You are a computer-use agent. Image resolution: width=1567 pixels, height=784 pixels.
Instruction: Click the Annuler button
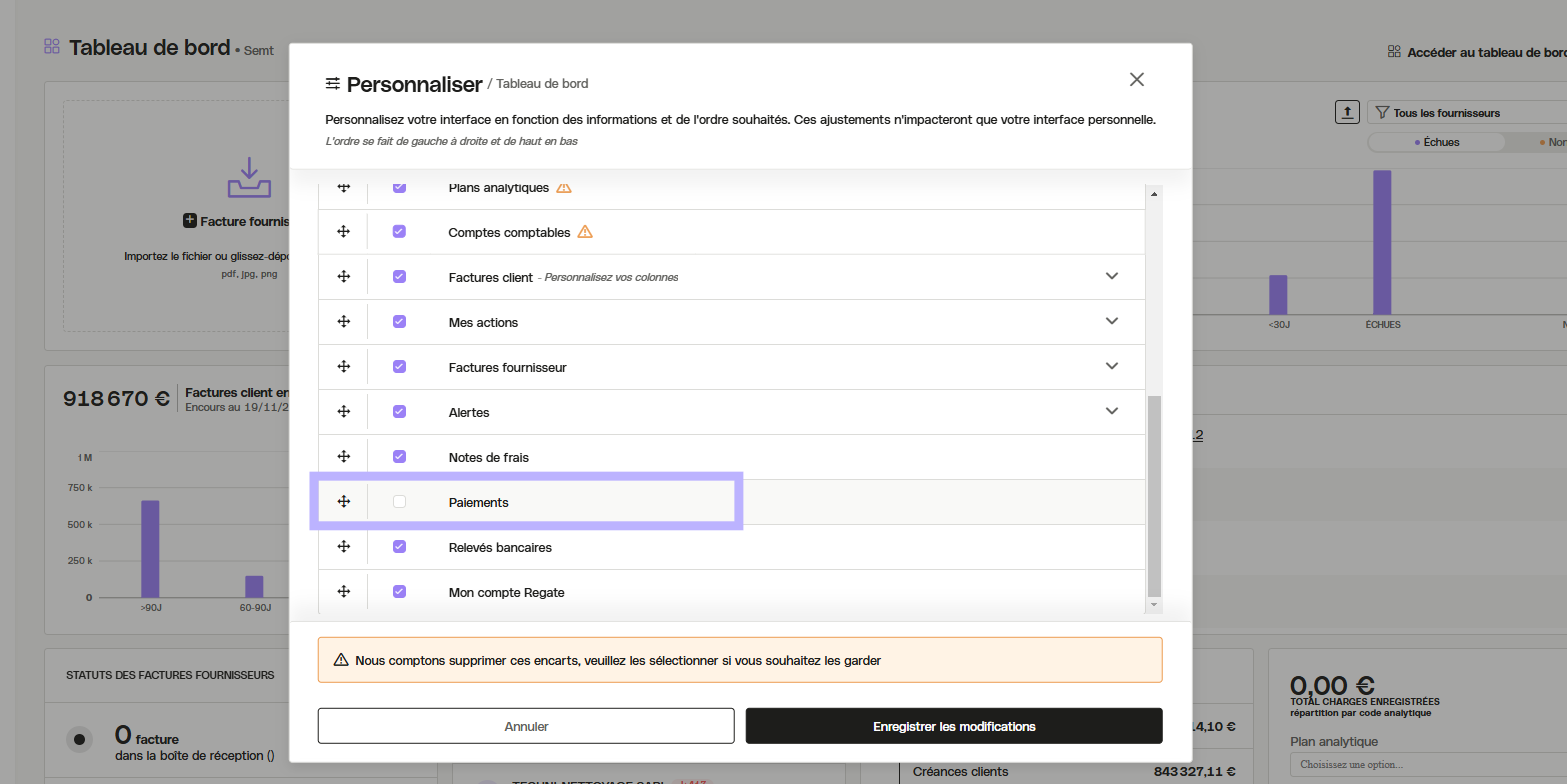[526, 726]
